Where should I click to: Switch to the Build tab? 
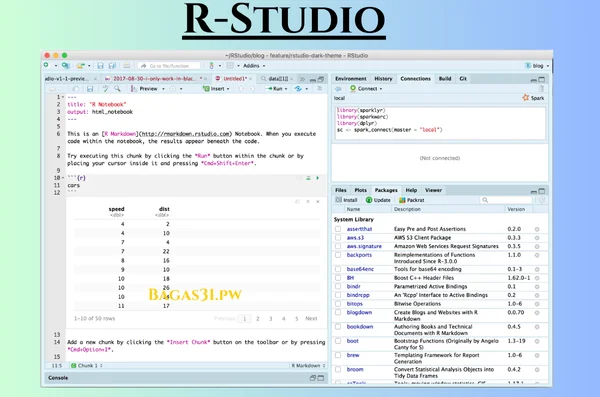tap(445, 78)
